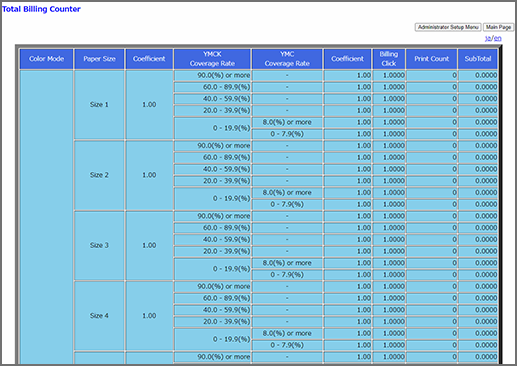The height and width of the screenshot is (366, 517).
Task: Click the YMCK Coverage Rate header
Action: 212,59
